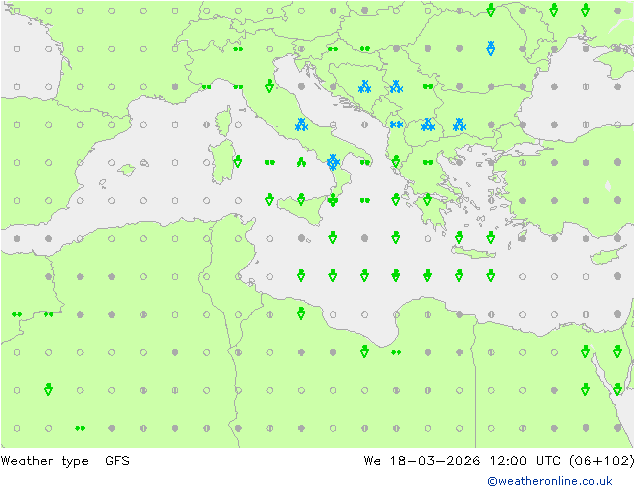Select the 'Weather type' title text
The width and height of the screenshot is (634, 490).
(44, 461)
